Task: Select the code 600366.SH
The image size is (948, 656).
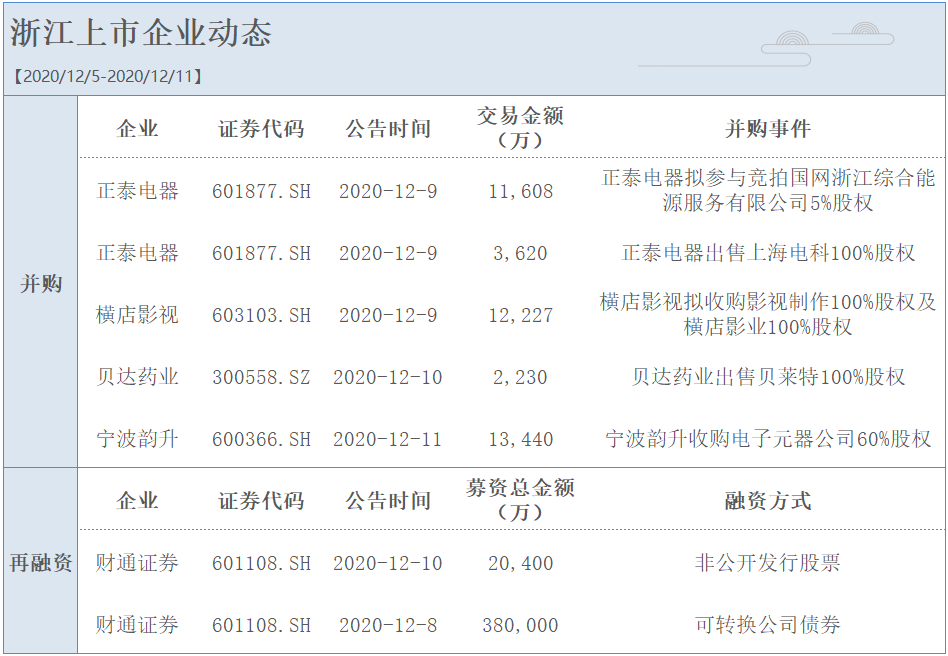Action: (261, 439)
